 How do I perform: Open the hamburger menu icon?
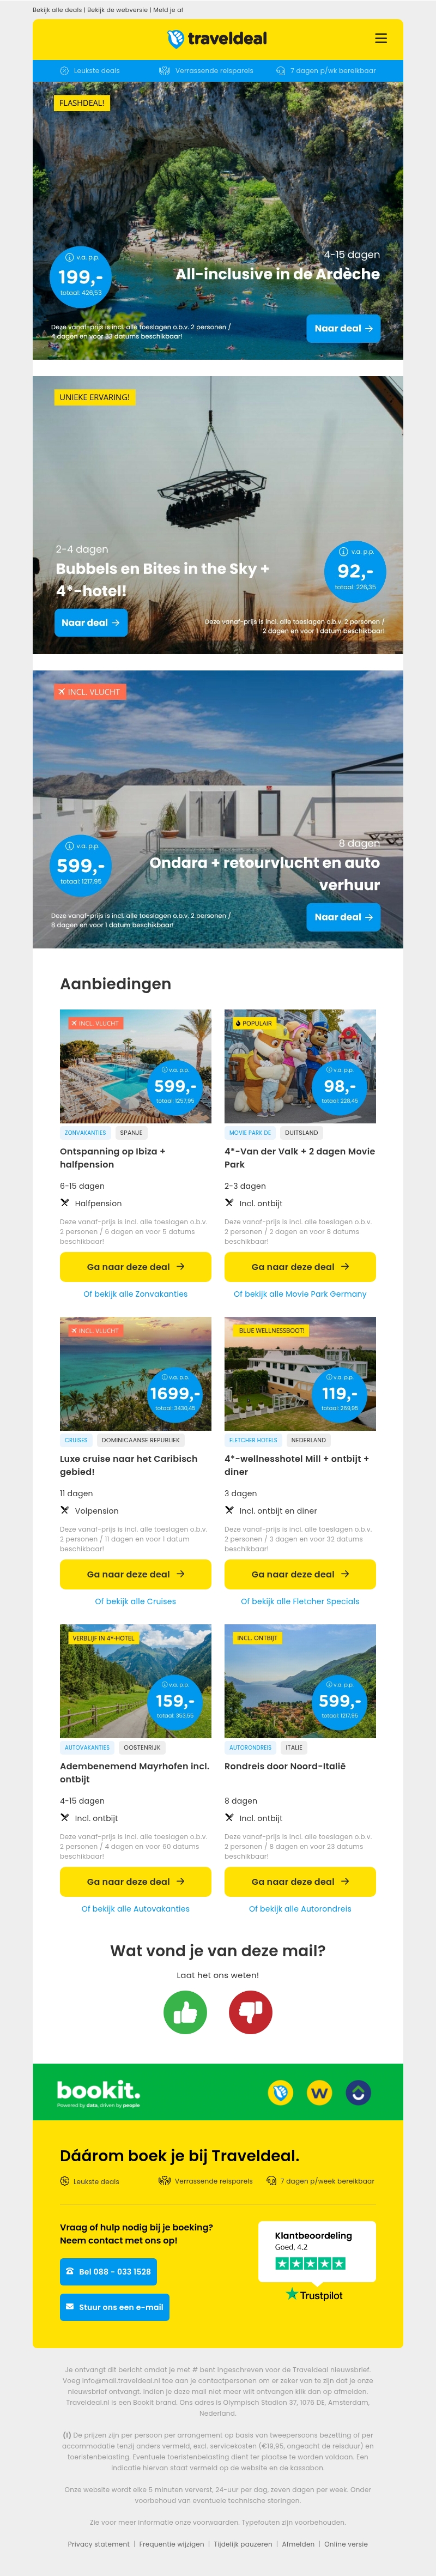(x=380, y=39)
